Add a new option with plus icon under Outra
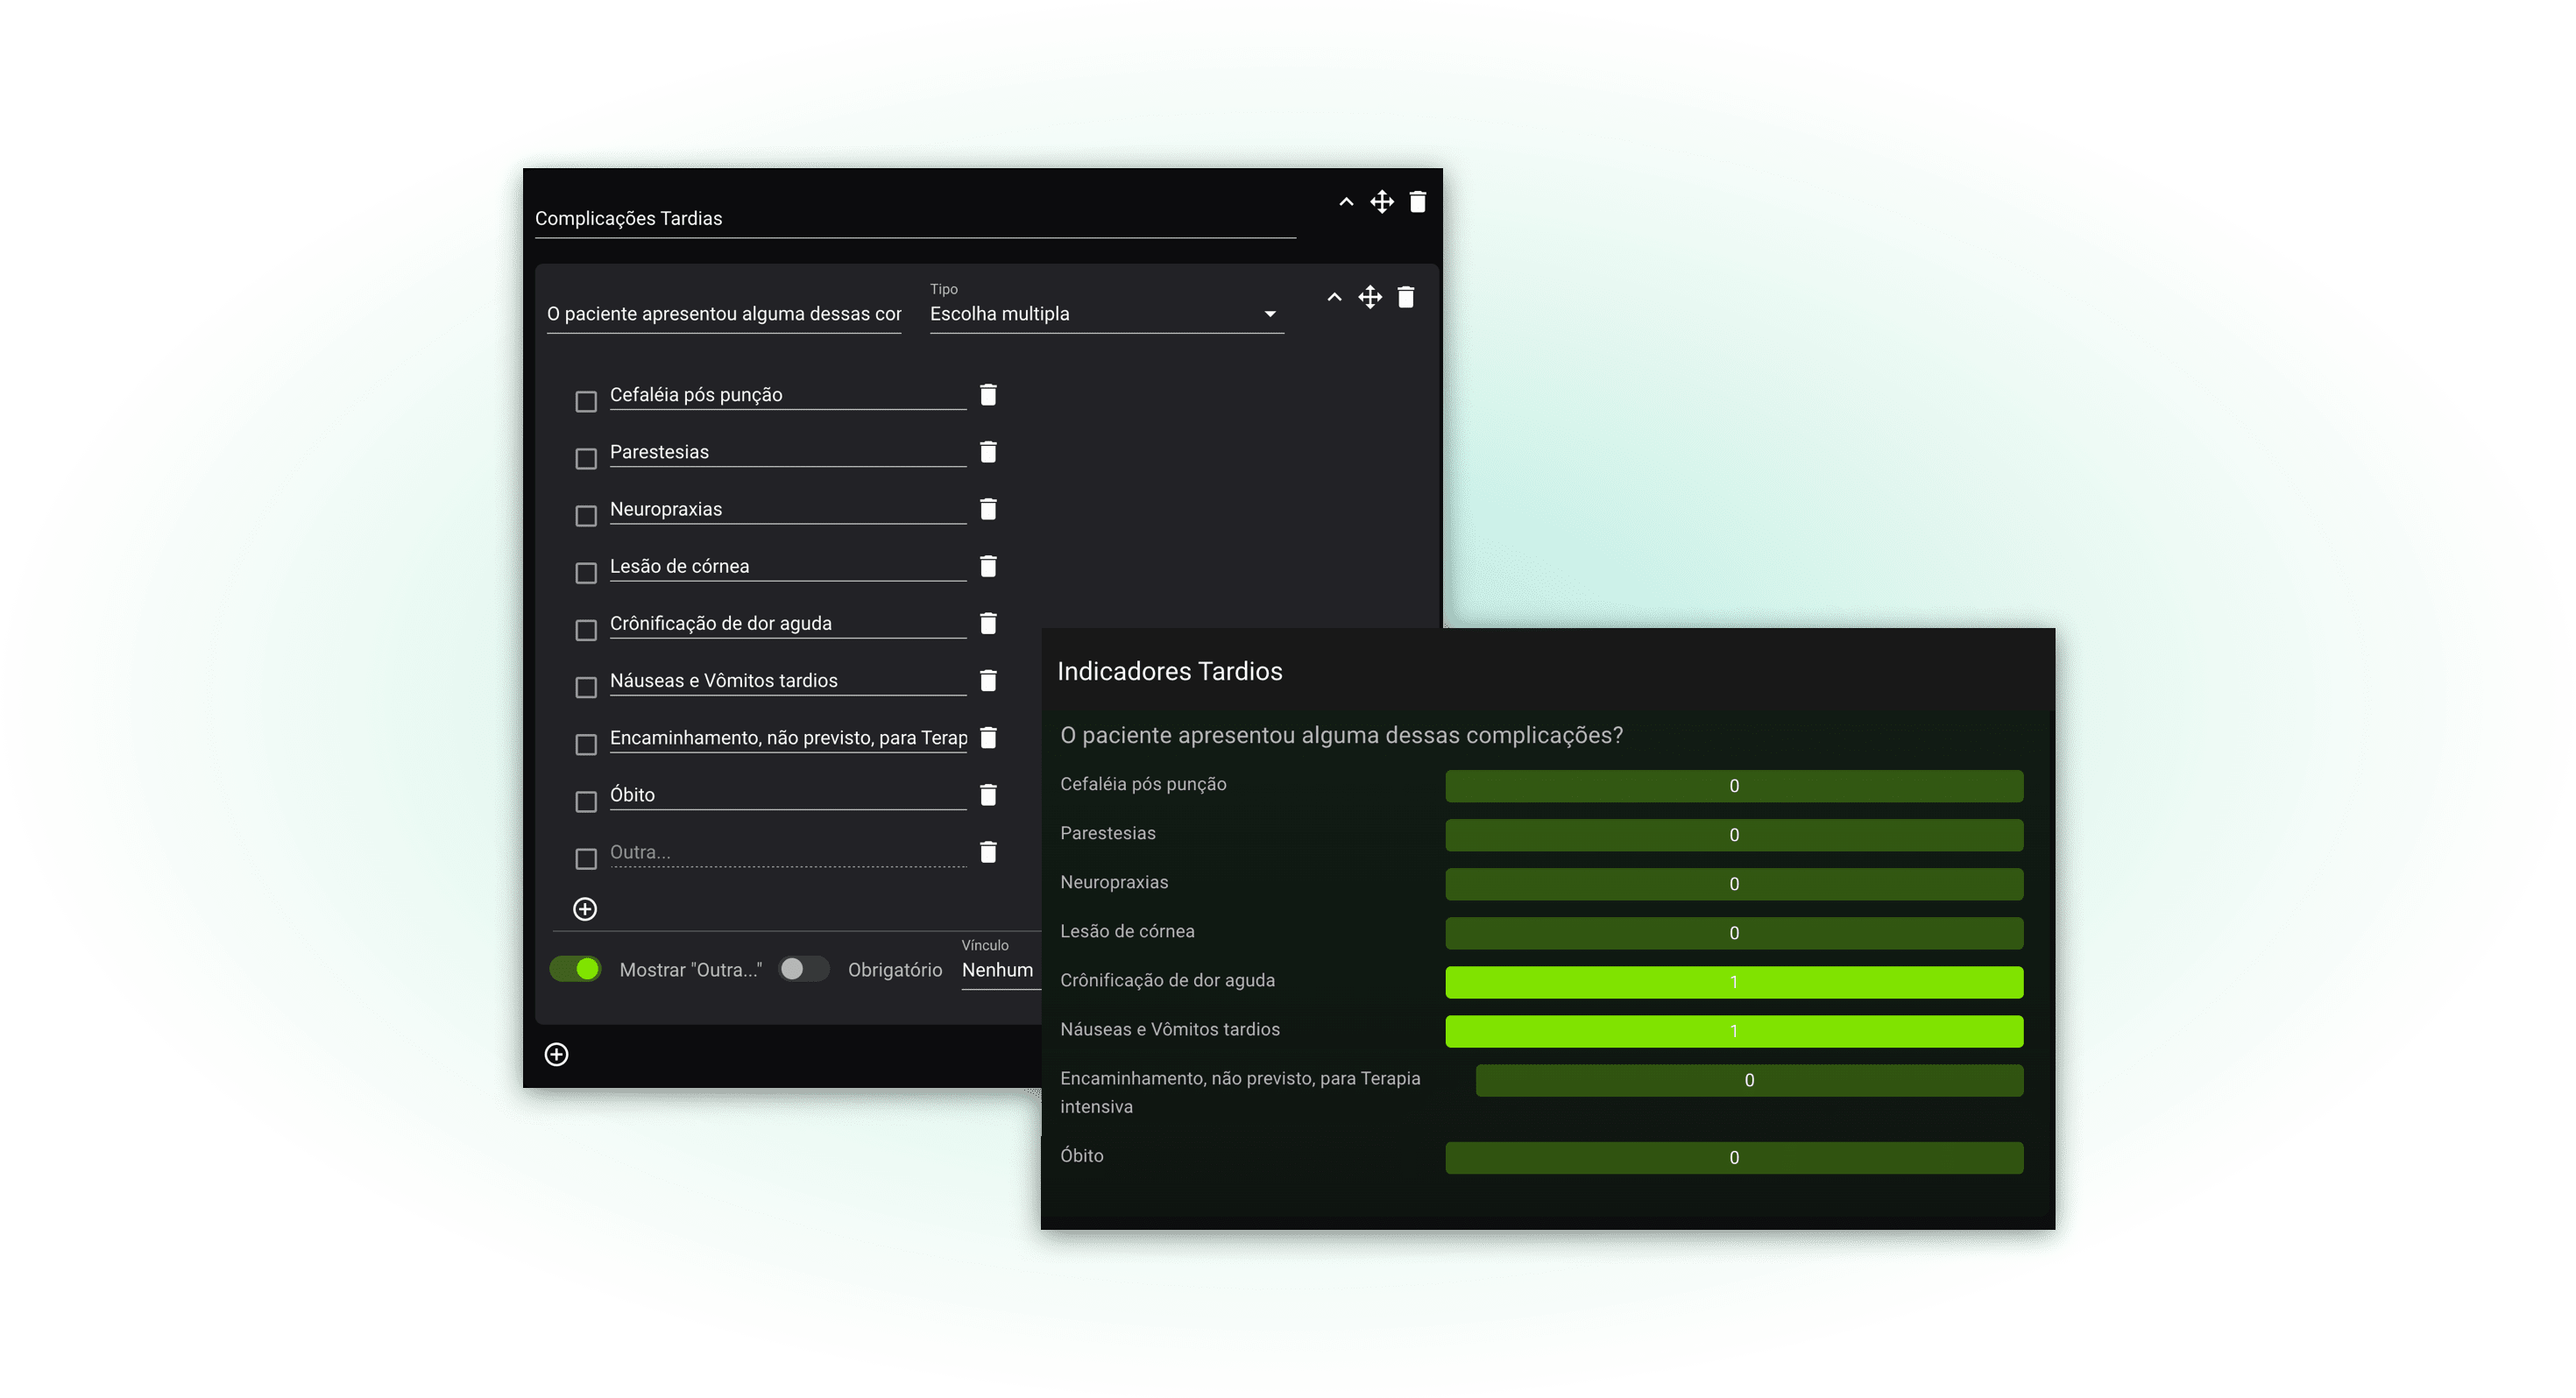Screen dimensions: 2576x1398 coord(585,909)
